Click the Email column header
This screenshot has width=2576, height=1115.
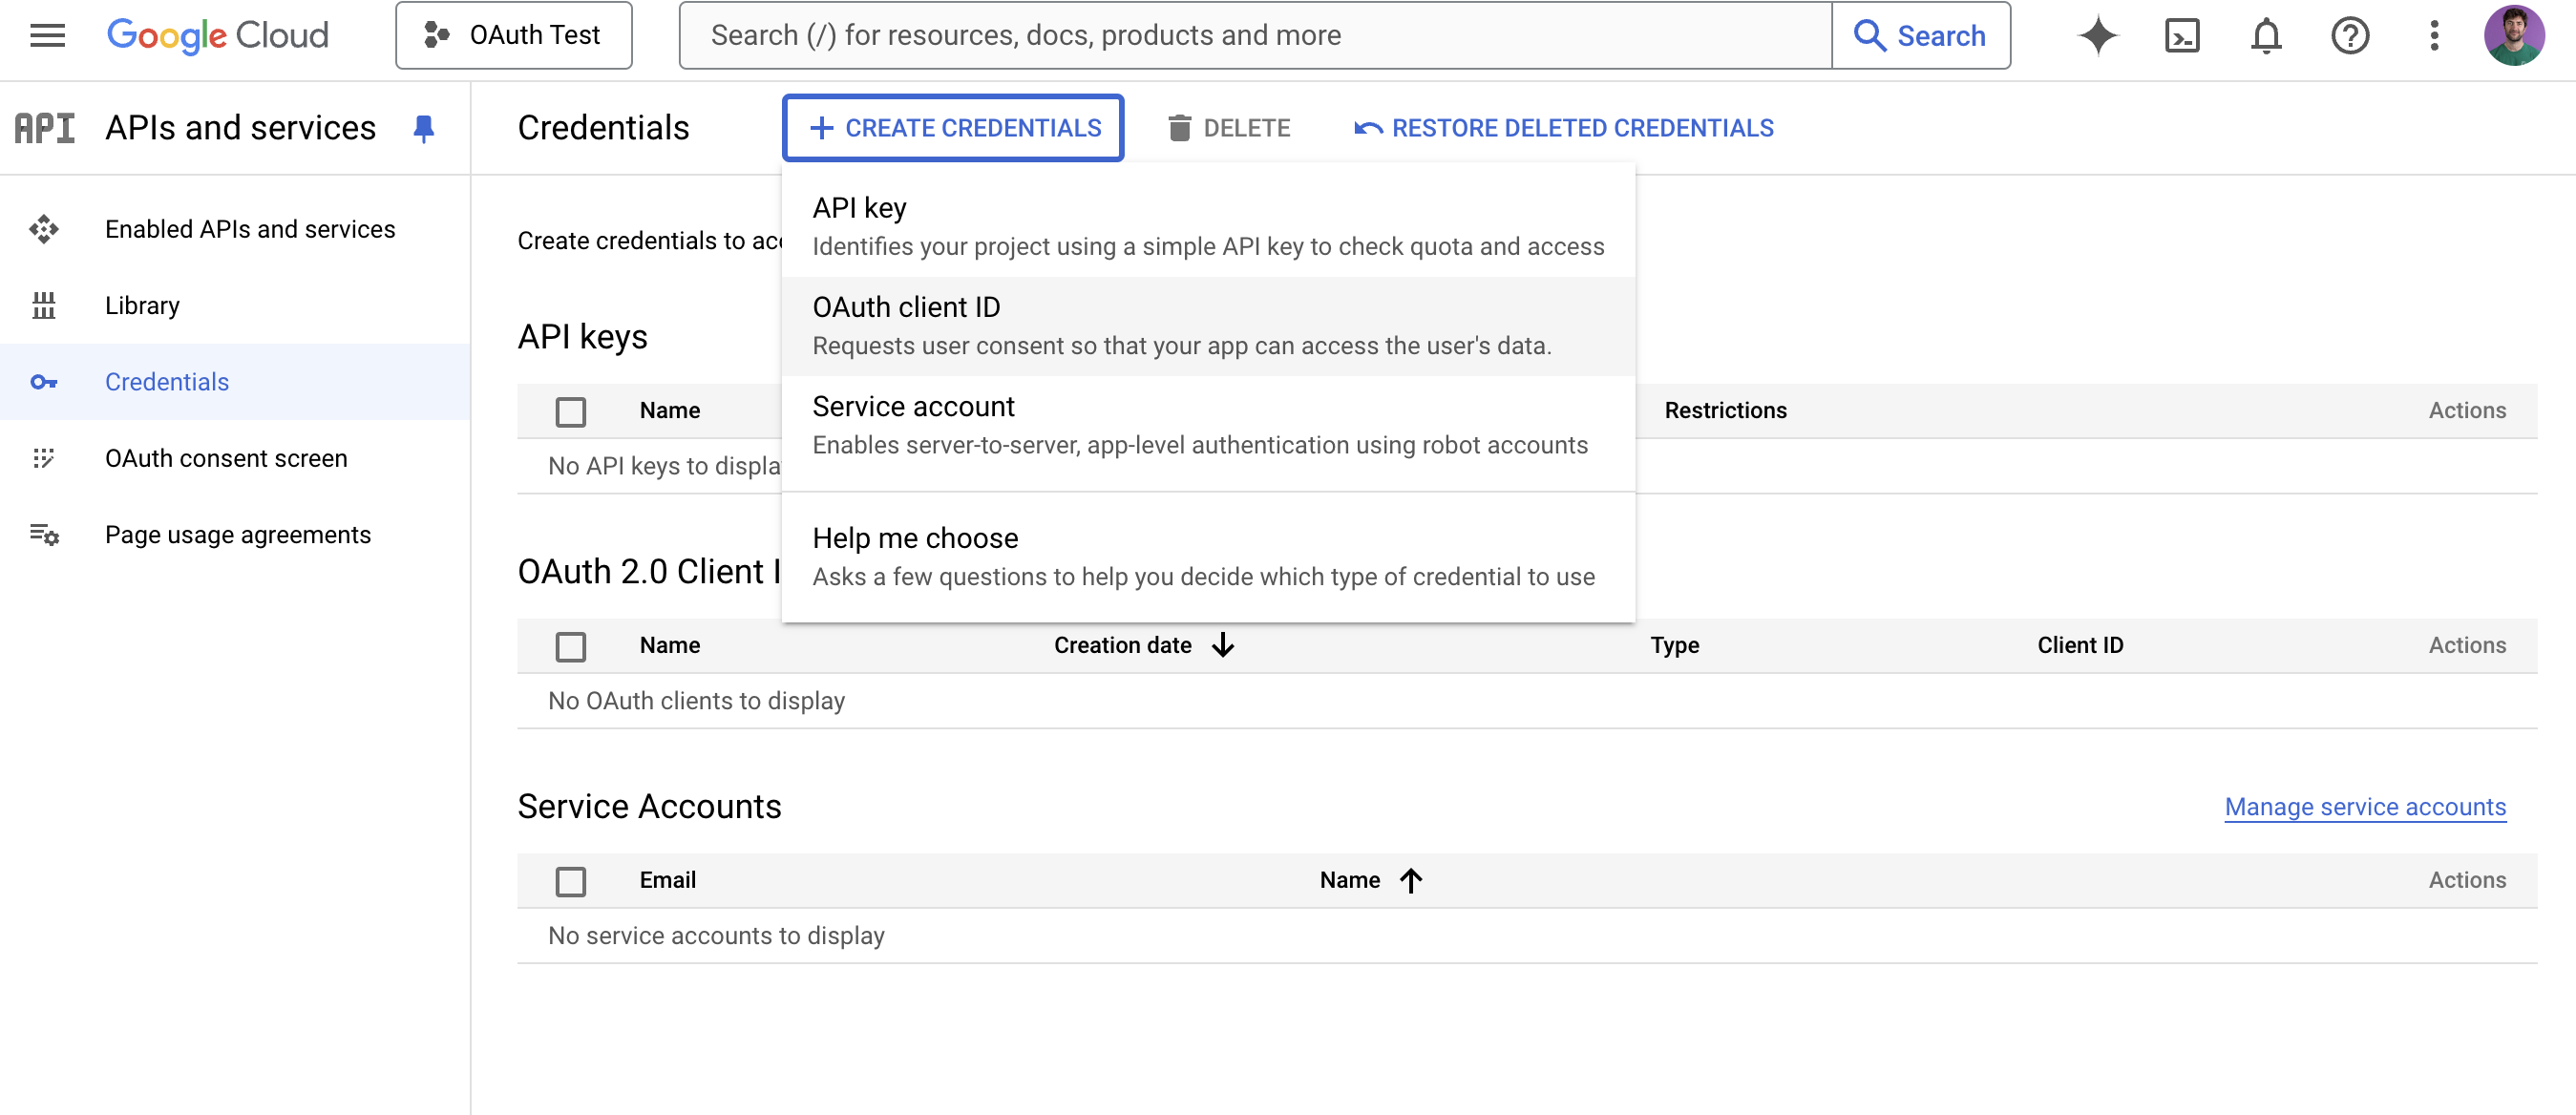pos(667,880)
